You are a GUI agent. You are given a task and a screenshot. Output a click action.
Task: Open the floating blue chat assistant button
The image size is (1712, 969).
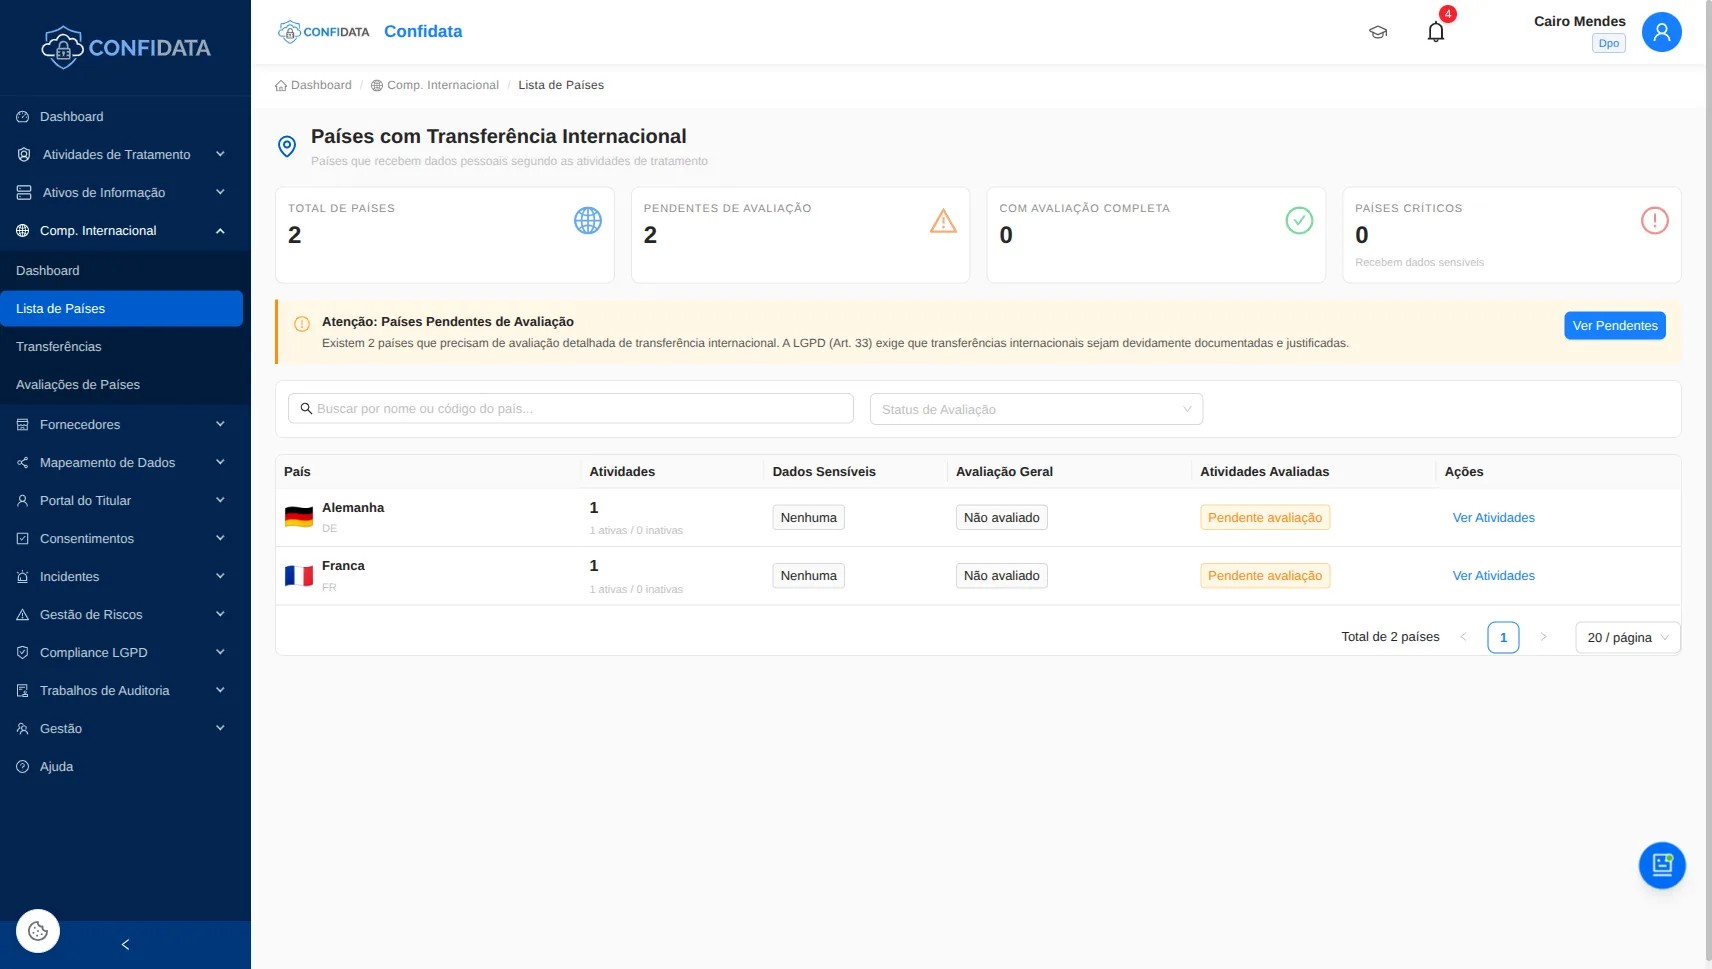click(1661, 865)
